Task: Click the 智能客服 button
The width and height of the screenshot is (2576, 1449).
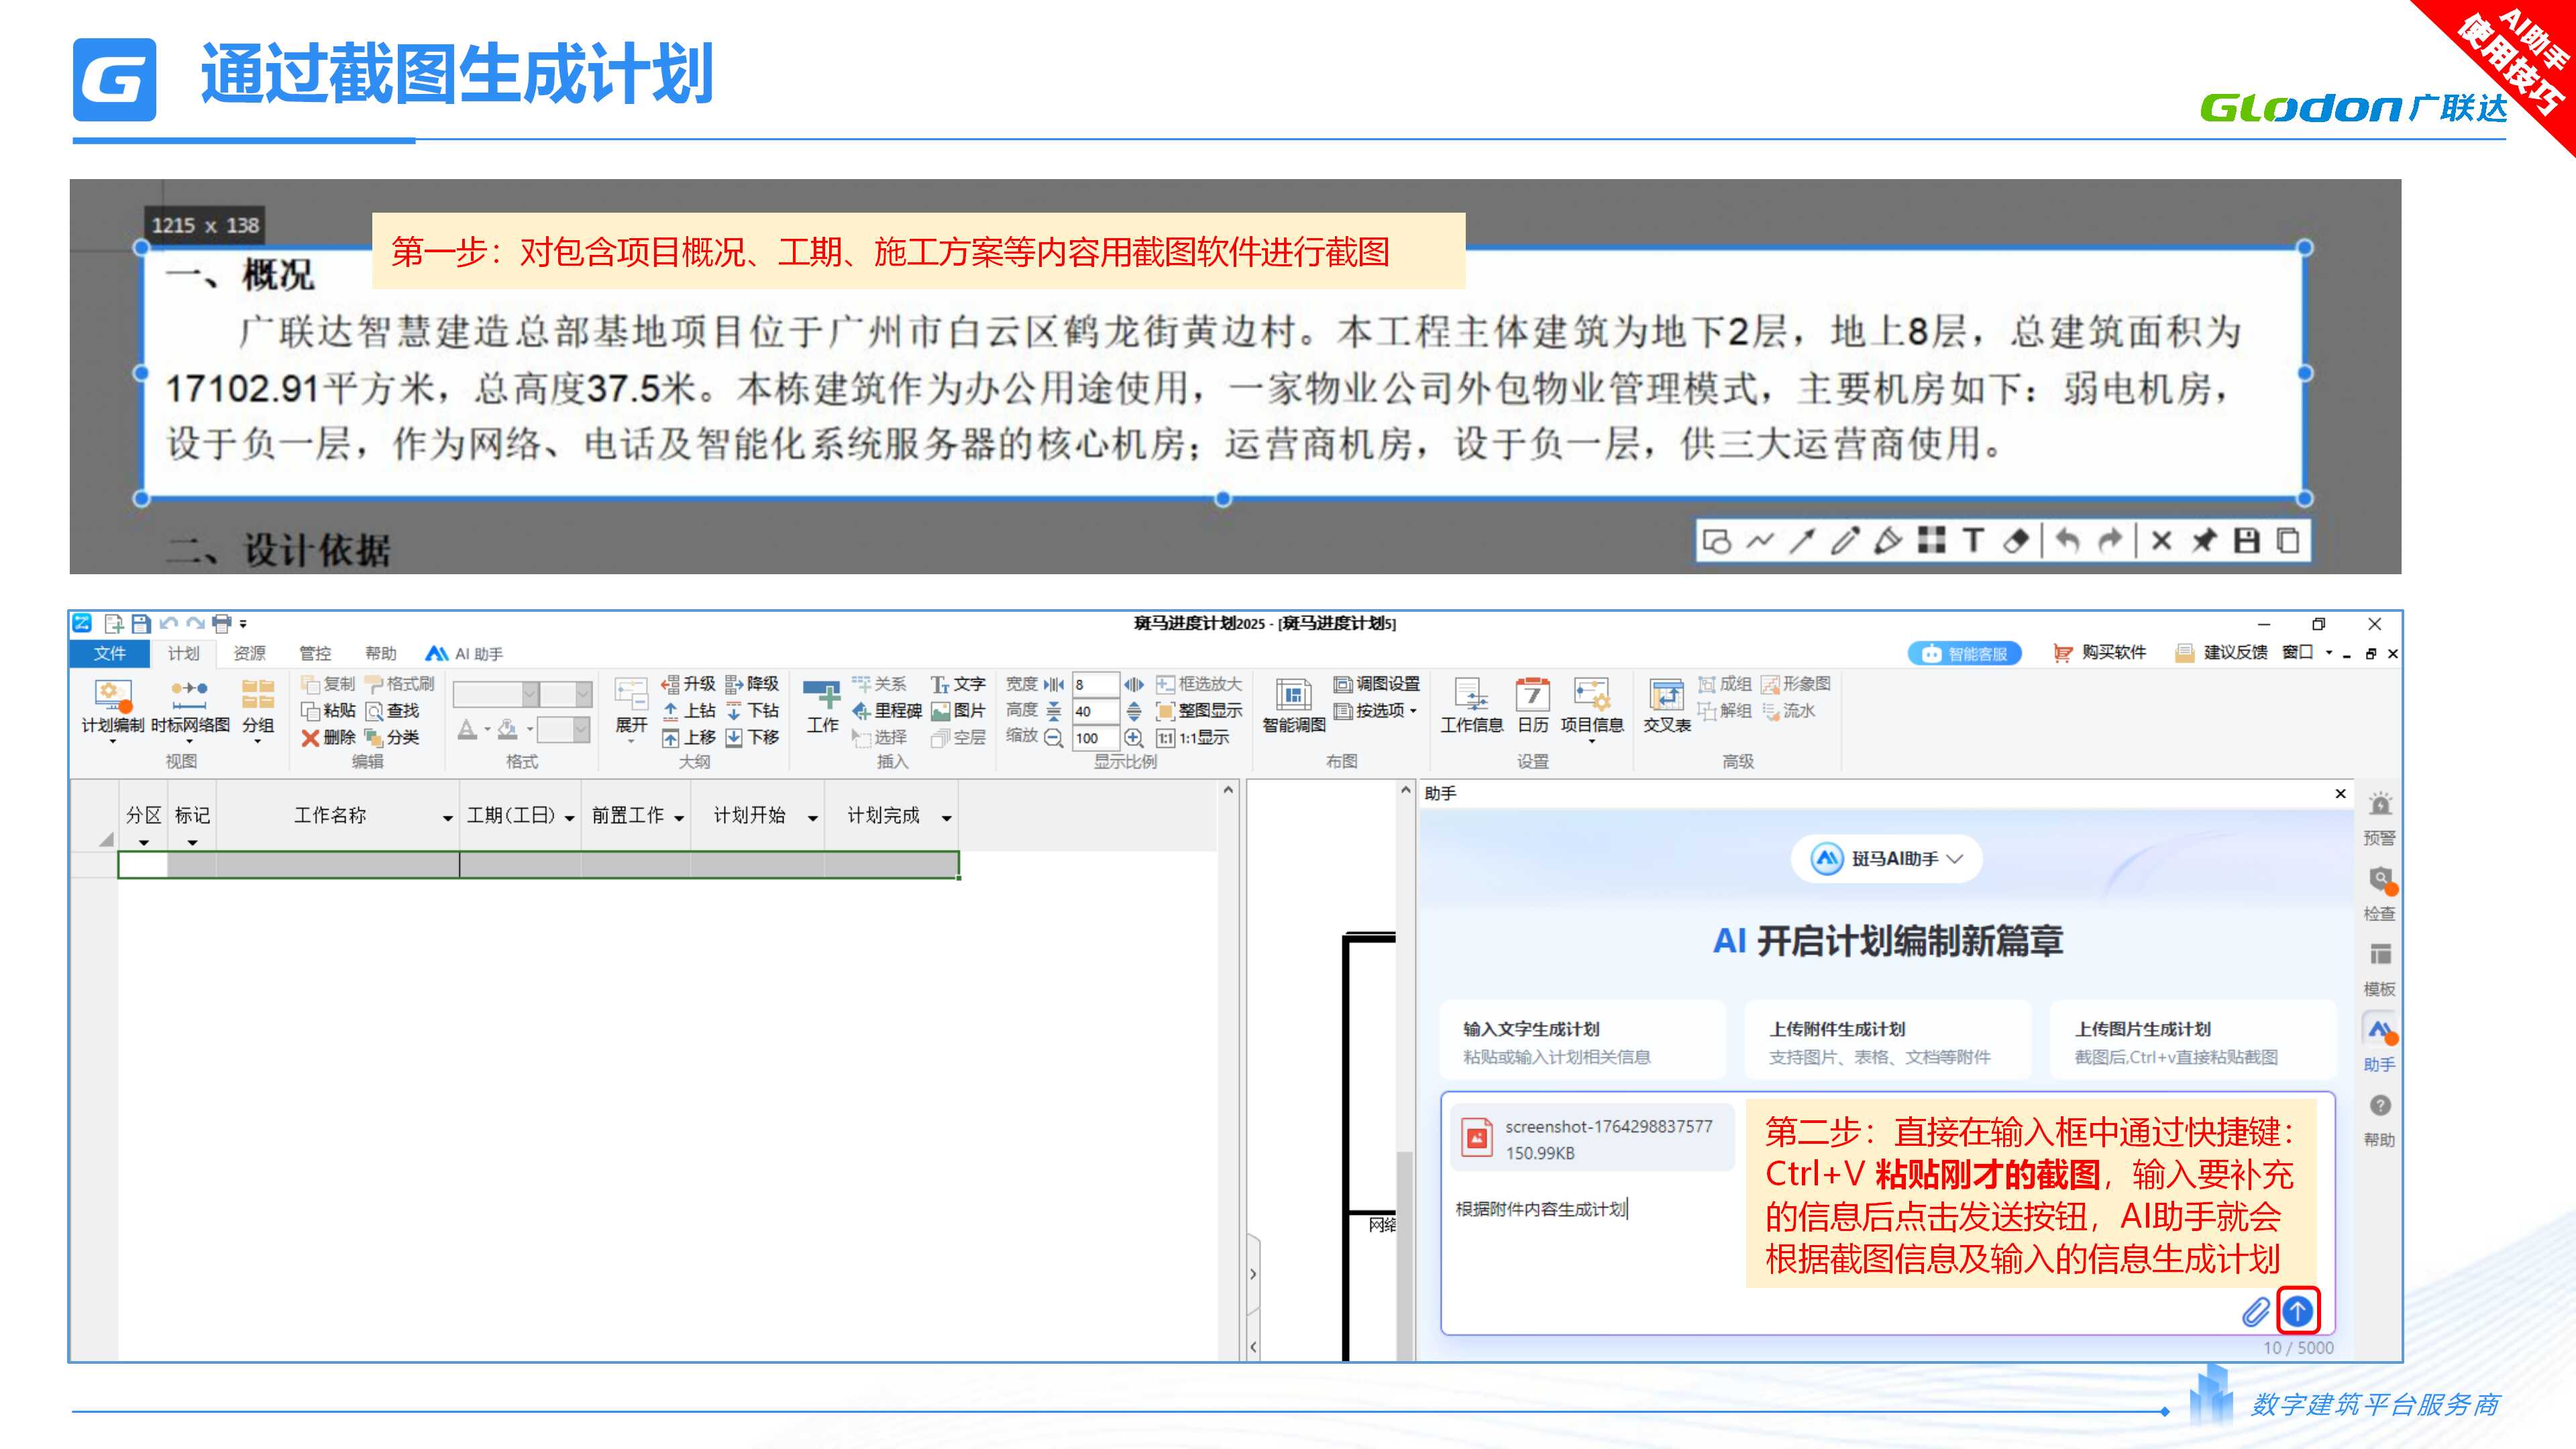Action: pos(1965,653)
